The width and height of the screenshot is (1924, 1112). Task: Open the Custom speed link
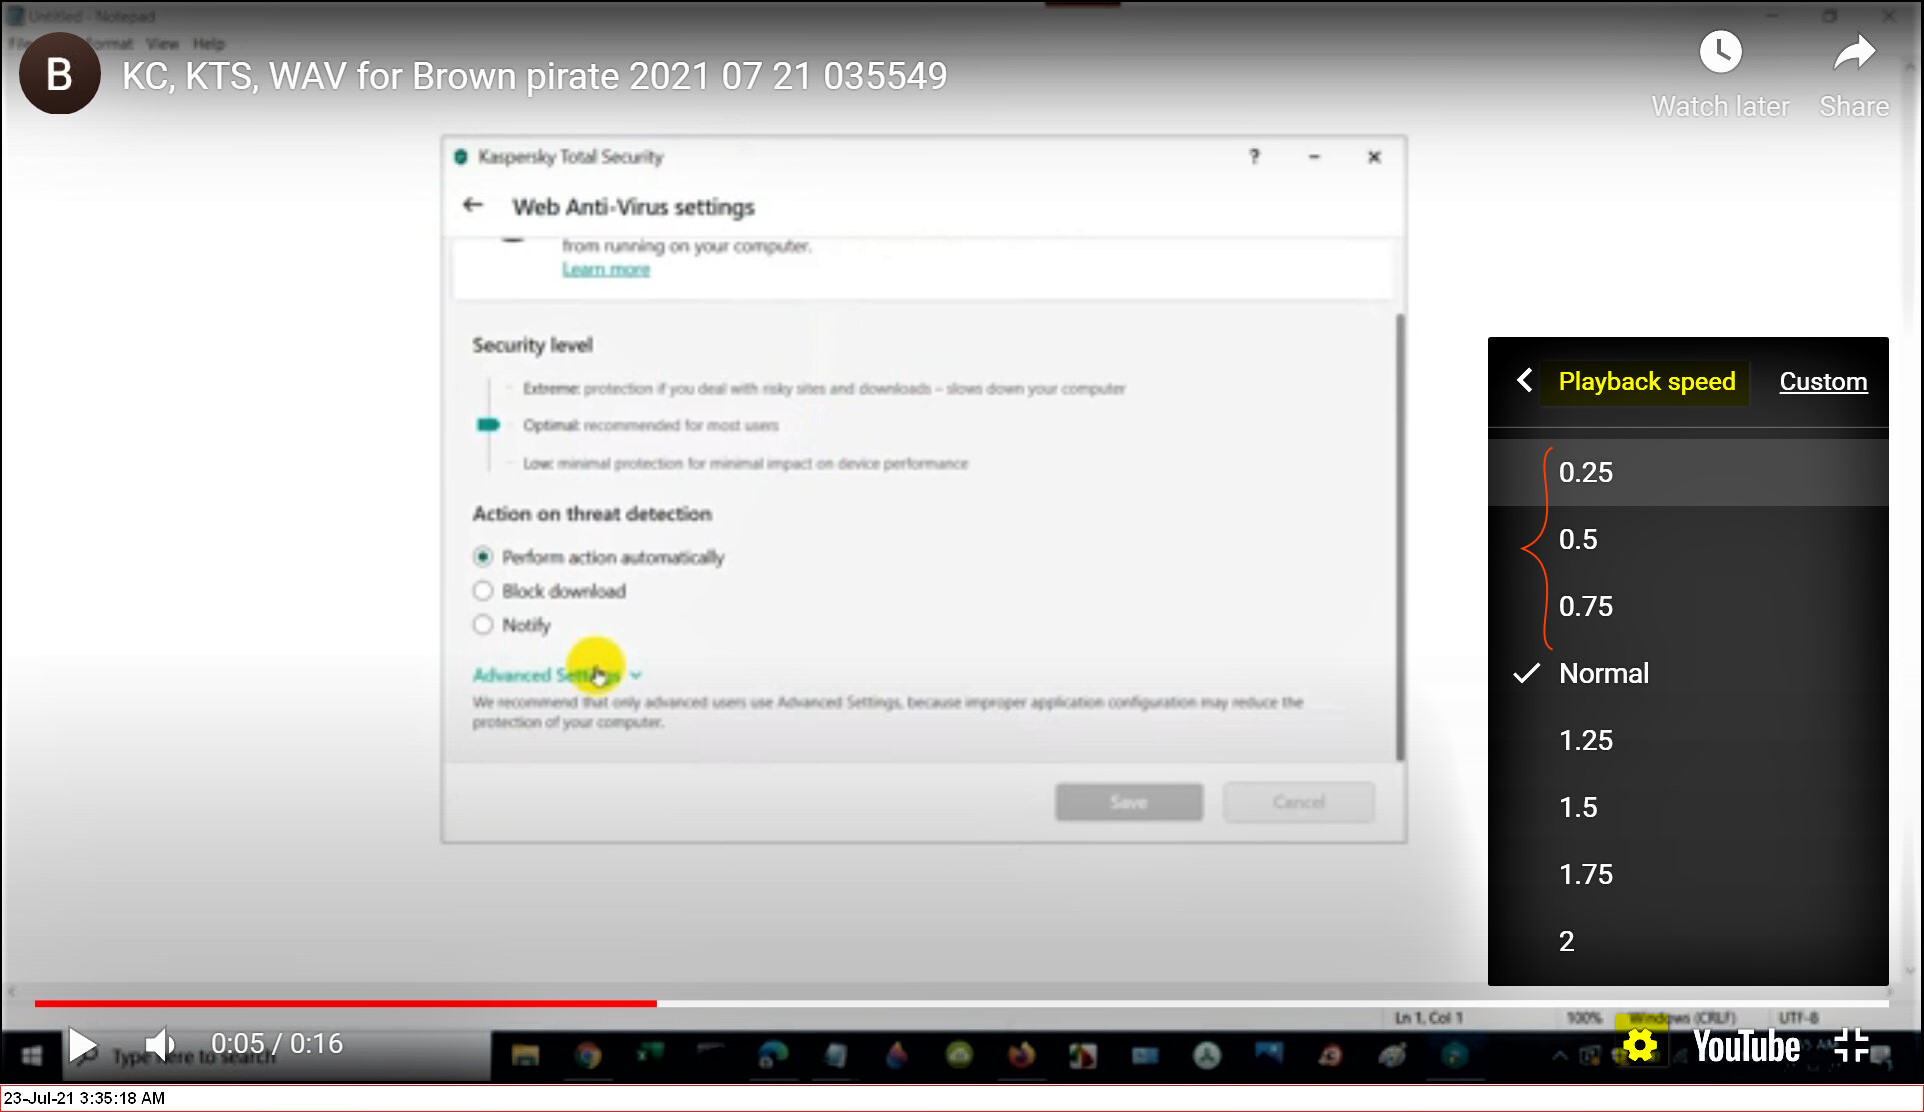click(x=1823, y=381)
